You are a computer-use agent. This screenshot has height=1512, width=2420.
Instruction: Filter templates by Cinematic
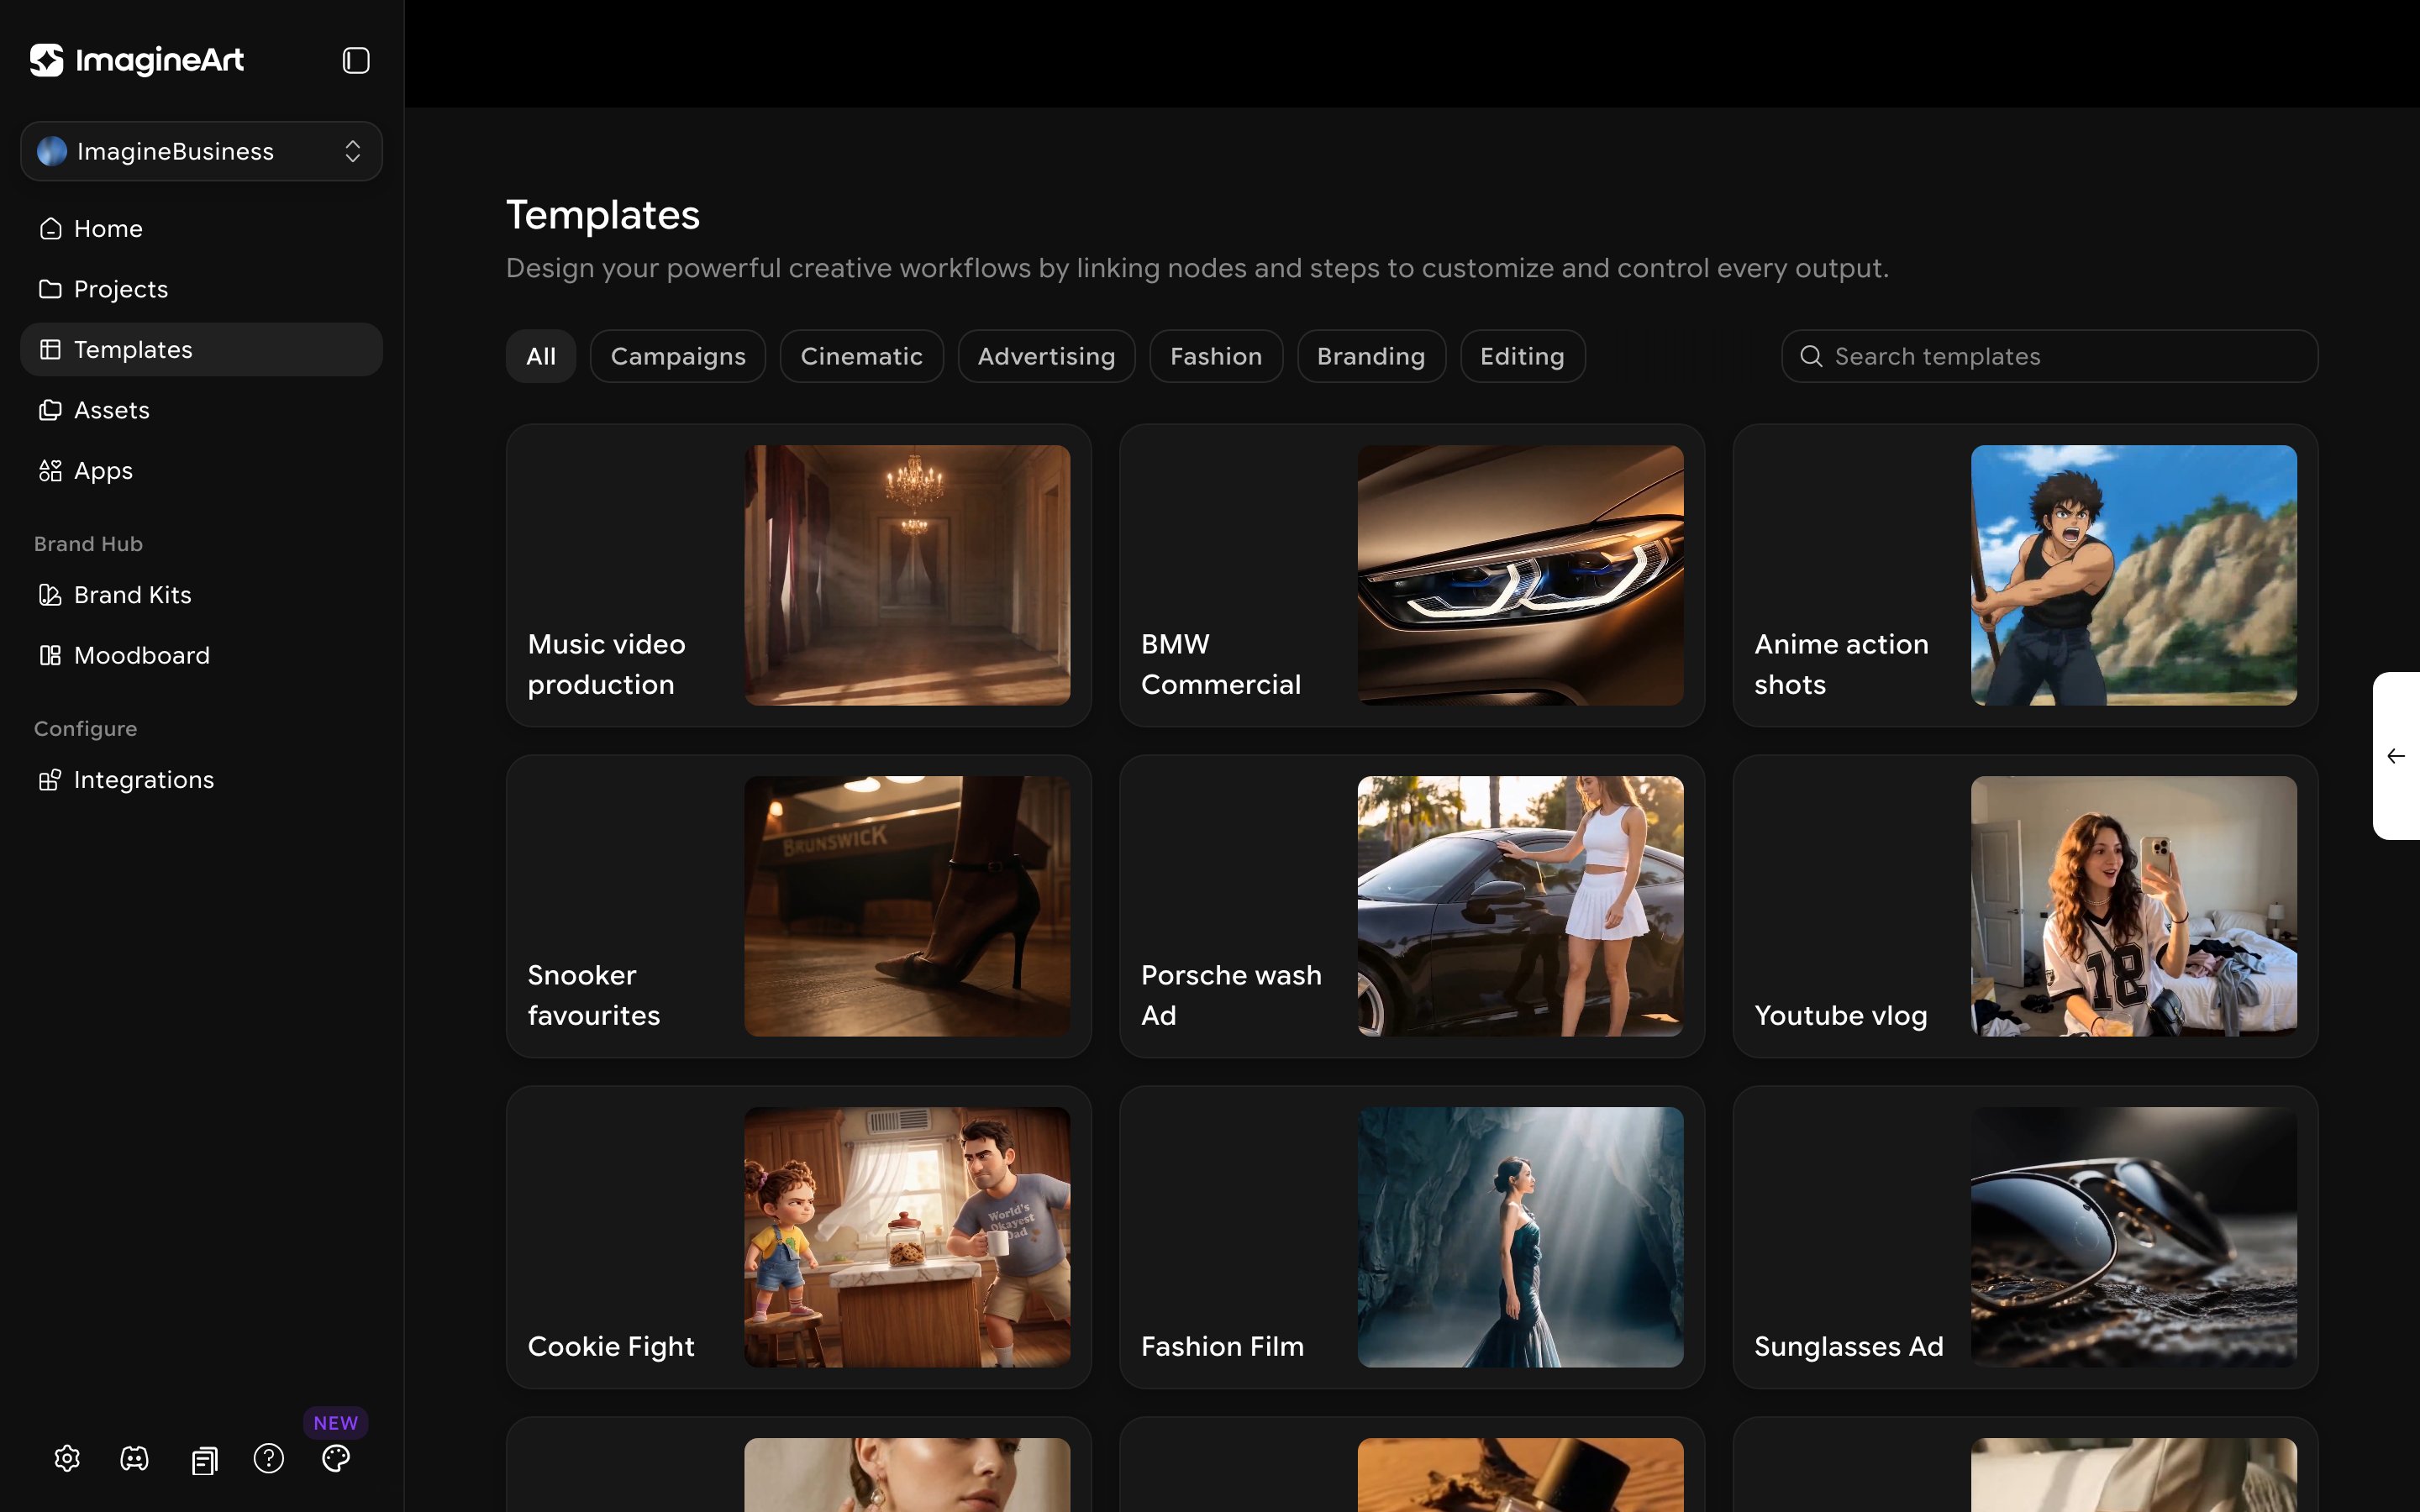click(x=861, y=356)
